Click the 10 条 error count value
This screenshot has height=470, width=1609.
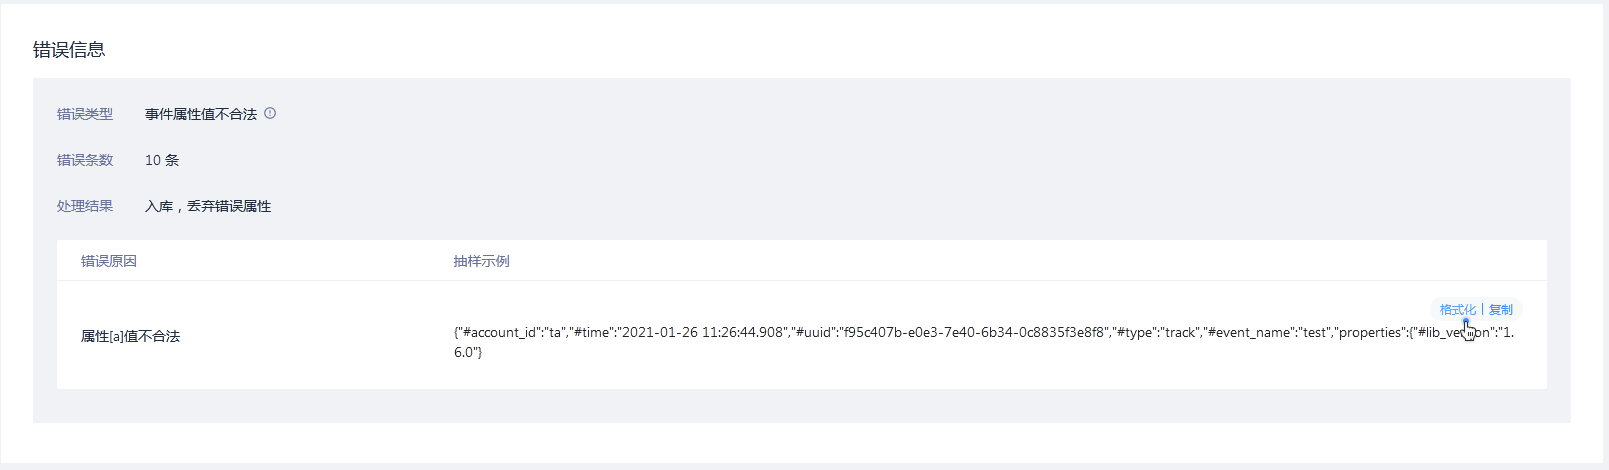click(x=162, y=160)
